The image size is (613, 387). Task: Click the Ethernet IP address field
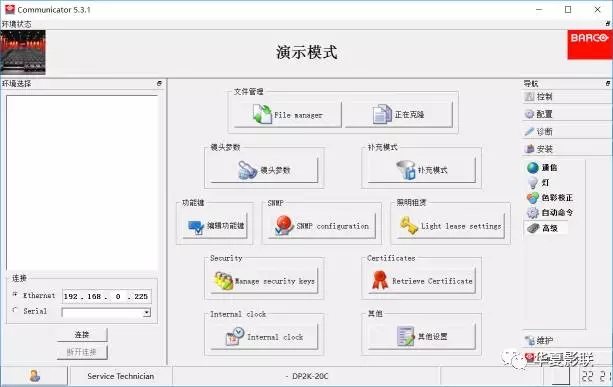tap(106, 296)
